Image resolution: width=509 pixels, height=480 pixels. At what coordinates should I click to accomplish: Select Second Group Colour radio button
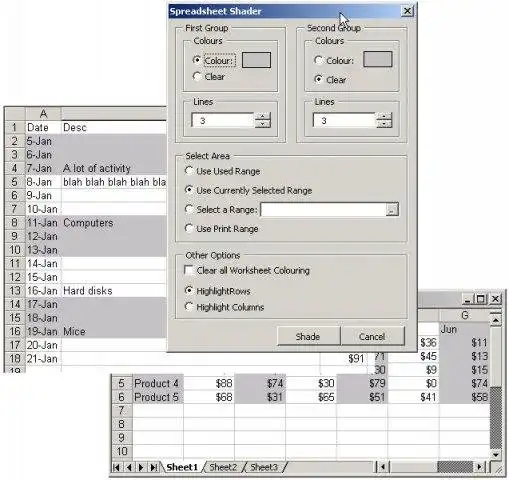point(318,60)
